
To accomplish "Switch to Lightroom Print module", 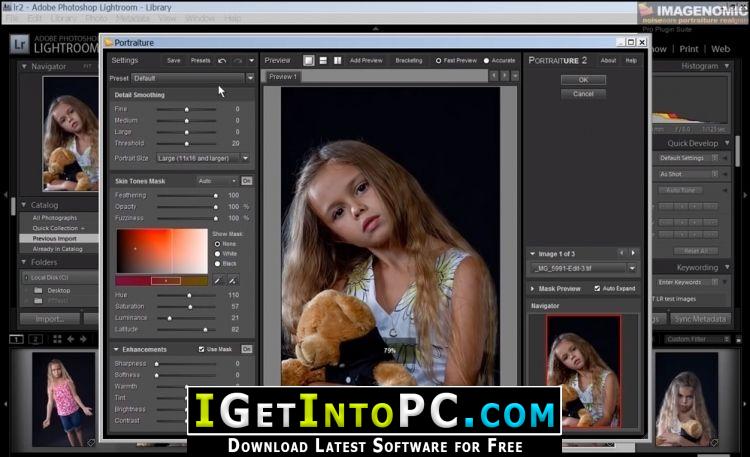I will pos(689,49).
